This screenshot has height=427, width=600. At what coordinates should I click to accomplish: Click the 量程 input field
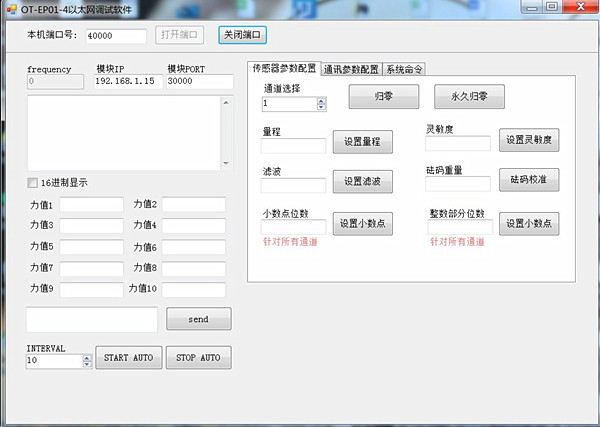click(x=293, y=146)
